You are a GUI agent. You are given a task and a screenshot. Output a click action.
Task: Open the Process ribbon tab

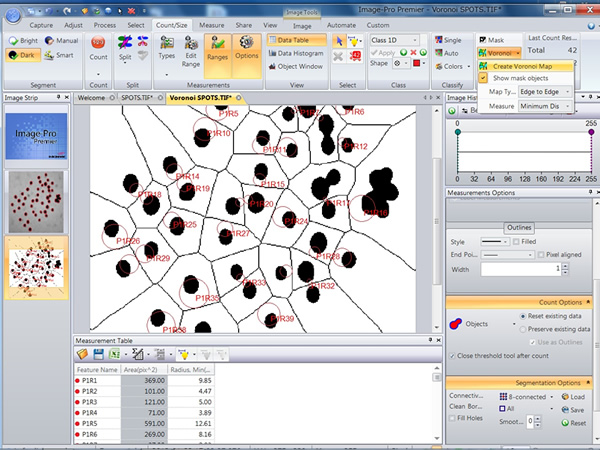click(x=104, y=25)
